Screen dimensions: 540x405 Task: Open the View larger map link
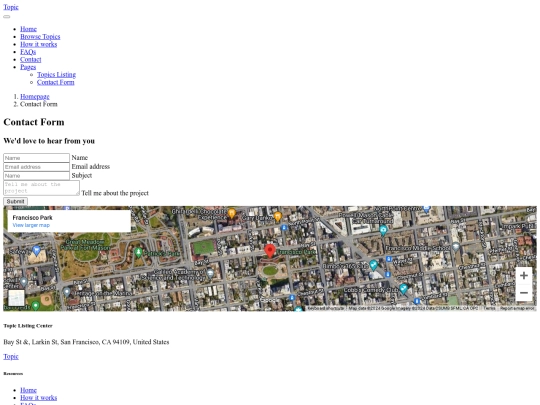tap(31, 225)
